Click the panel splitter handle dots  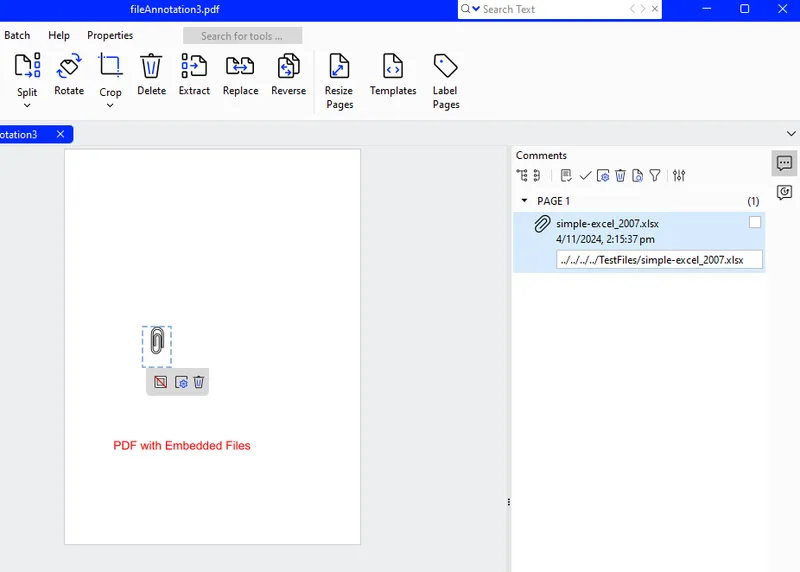point(509,502)
